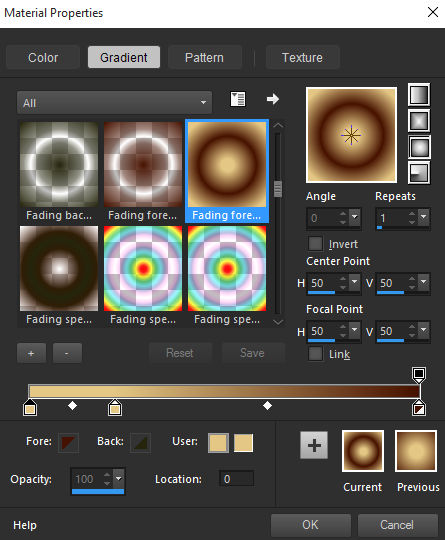This screenshot has height=540, width=445.
Task: Switch to the Pattern tab
Action: pos(204,58)
